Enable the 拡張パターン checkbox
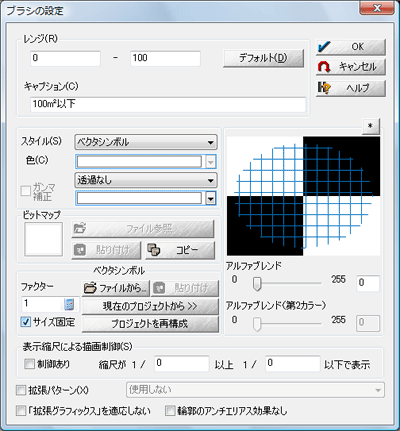This screenshot has width=400, height=431. pyautogui.click(x=21, y=390)
